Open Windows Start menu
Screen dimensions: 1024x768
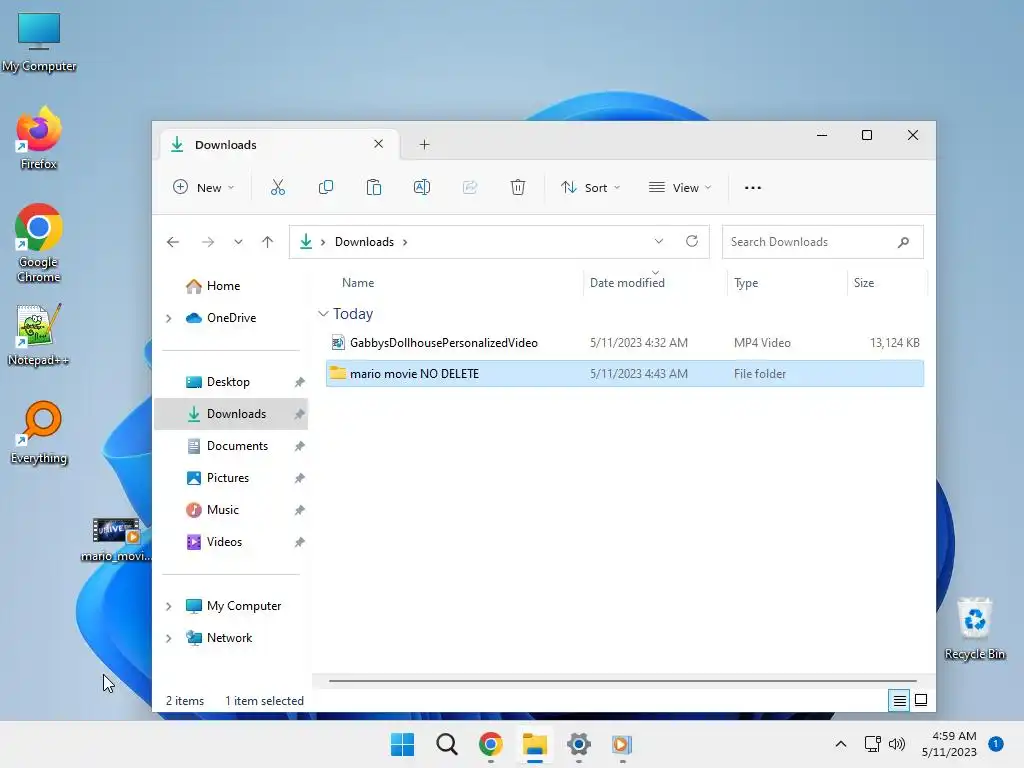tap(402, 744)
